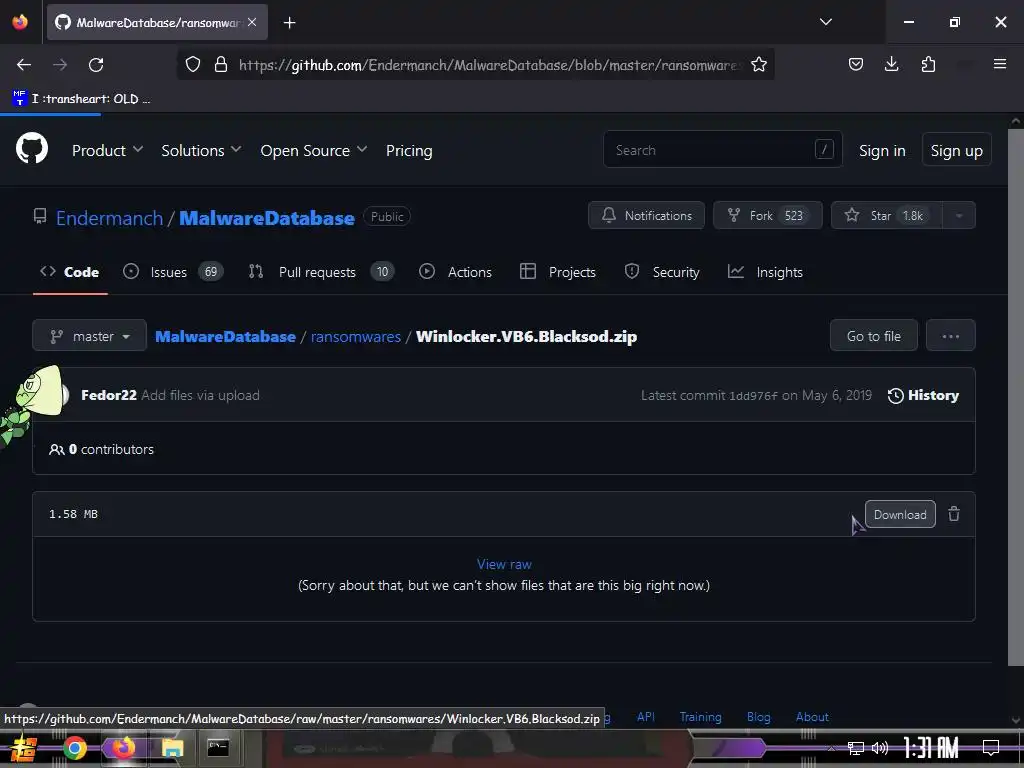Screen dimensions: 1024x768
Task: Open a new tab with plus button
Action: (x=289, y=23)
